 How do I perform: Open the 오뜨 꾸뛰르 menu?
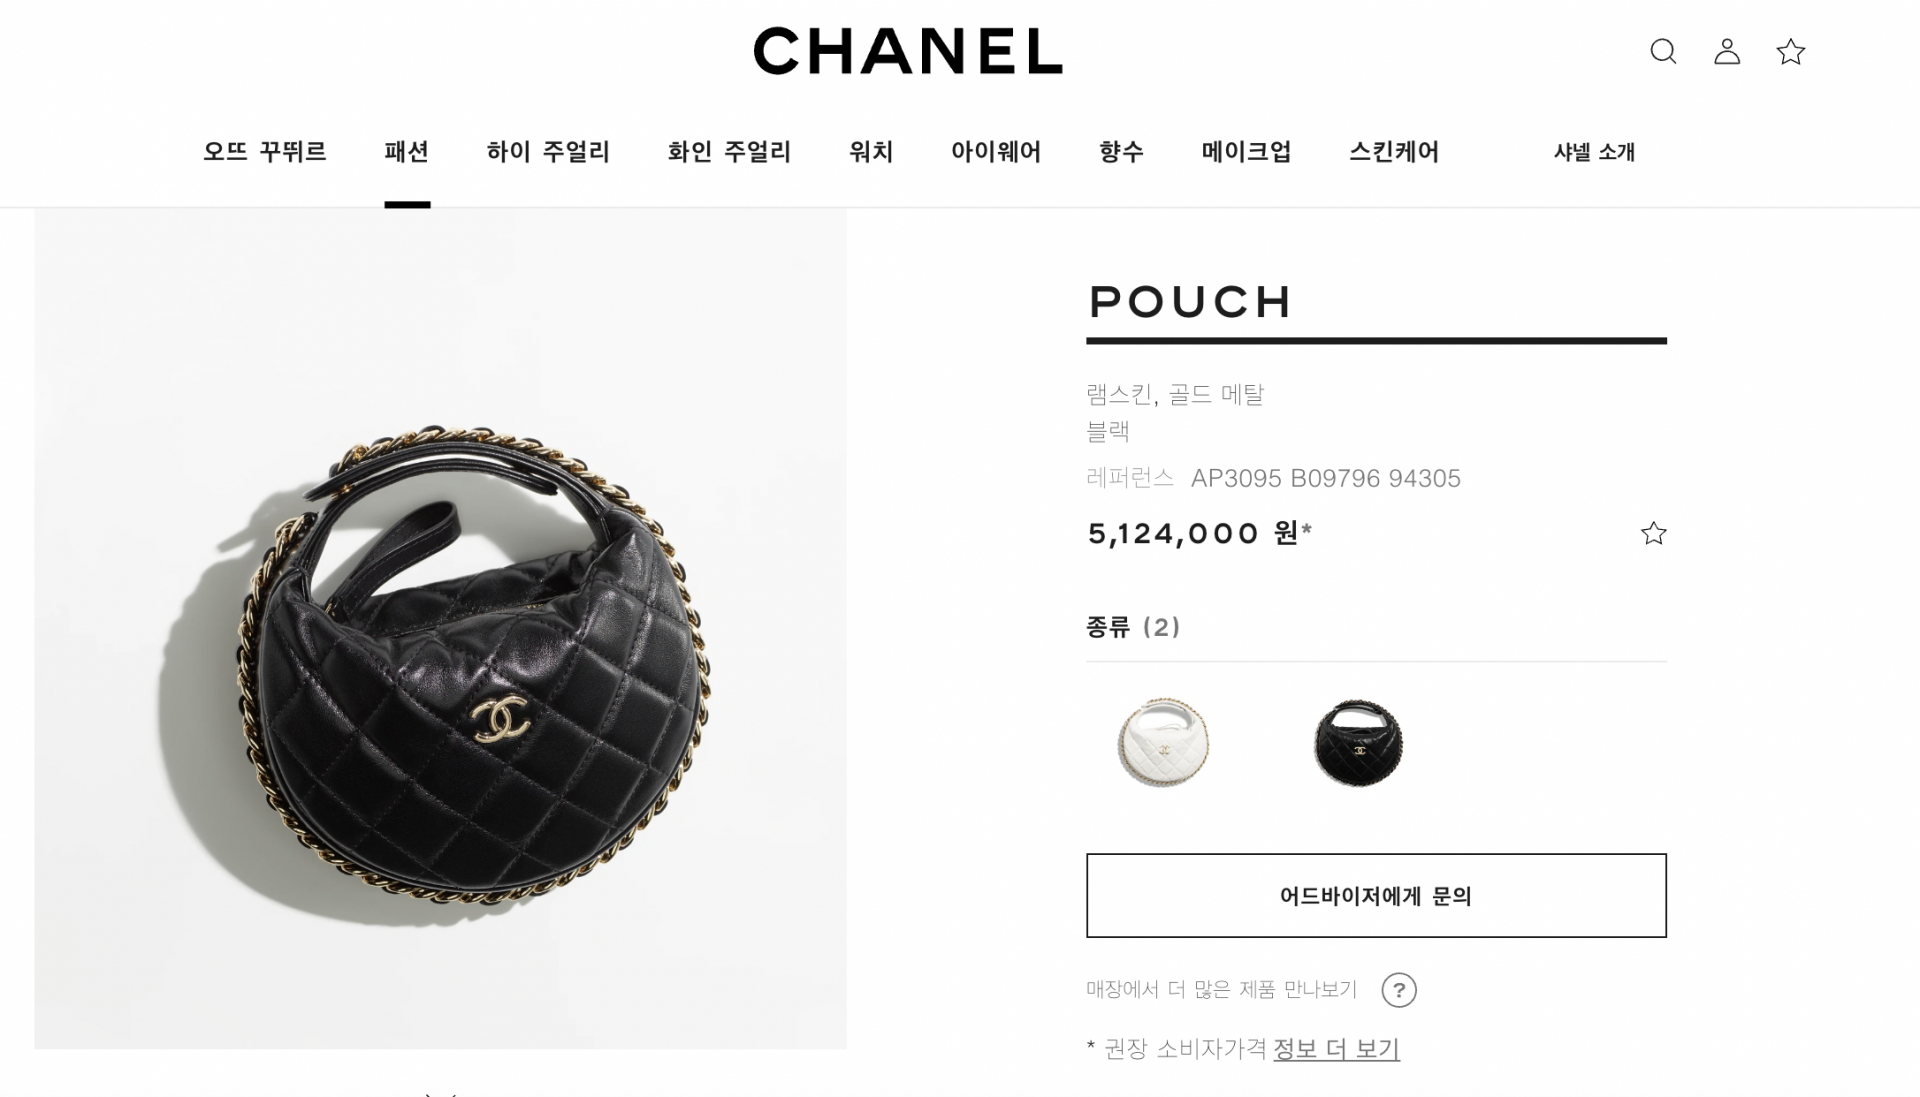pyautogui.click(x=265, y=151)
